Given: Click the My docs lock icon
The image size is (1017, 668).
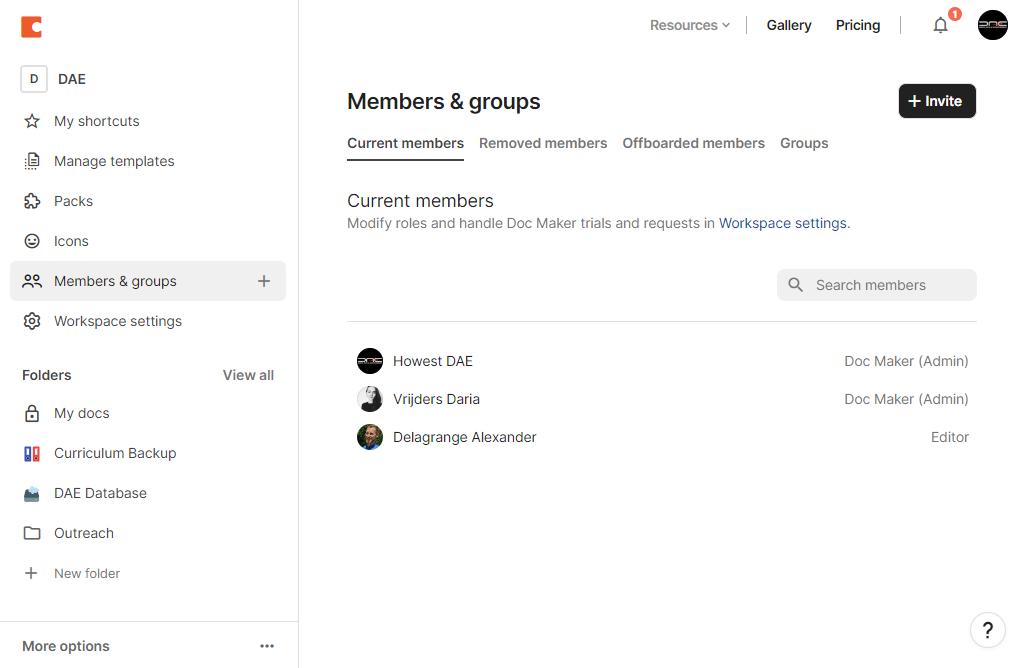Looking at the screenshot, I should click(x=32, y=413).
